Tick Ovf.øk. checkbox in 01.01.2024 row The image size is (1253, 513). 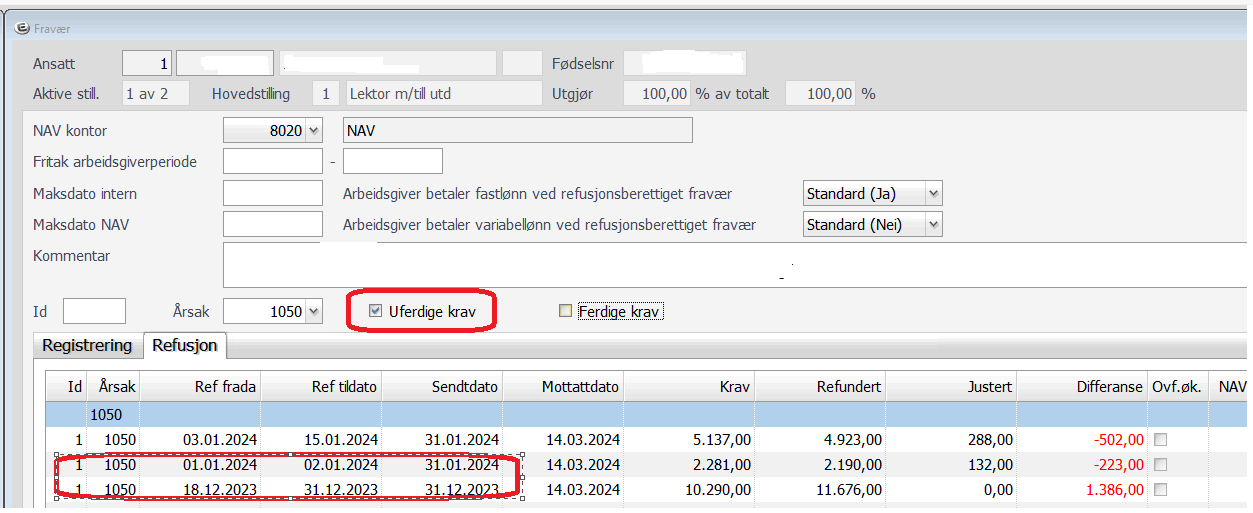(x=1160, y=465)
